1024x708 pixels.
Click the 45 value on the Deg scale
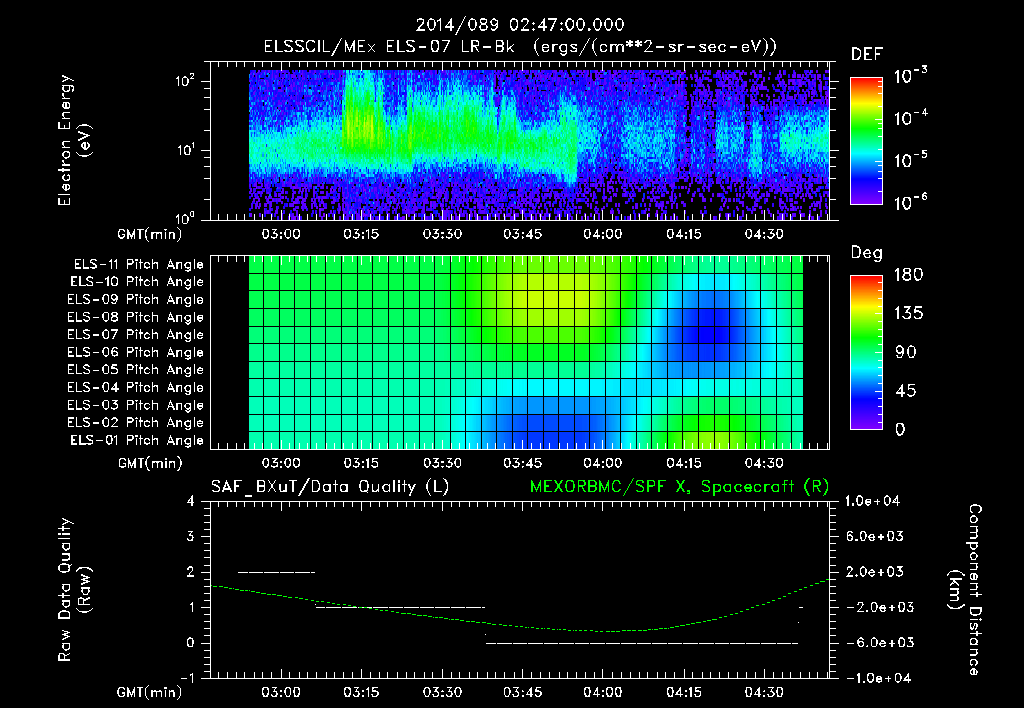coord(908,391)
